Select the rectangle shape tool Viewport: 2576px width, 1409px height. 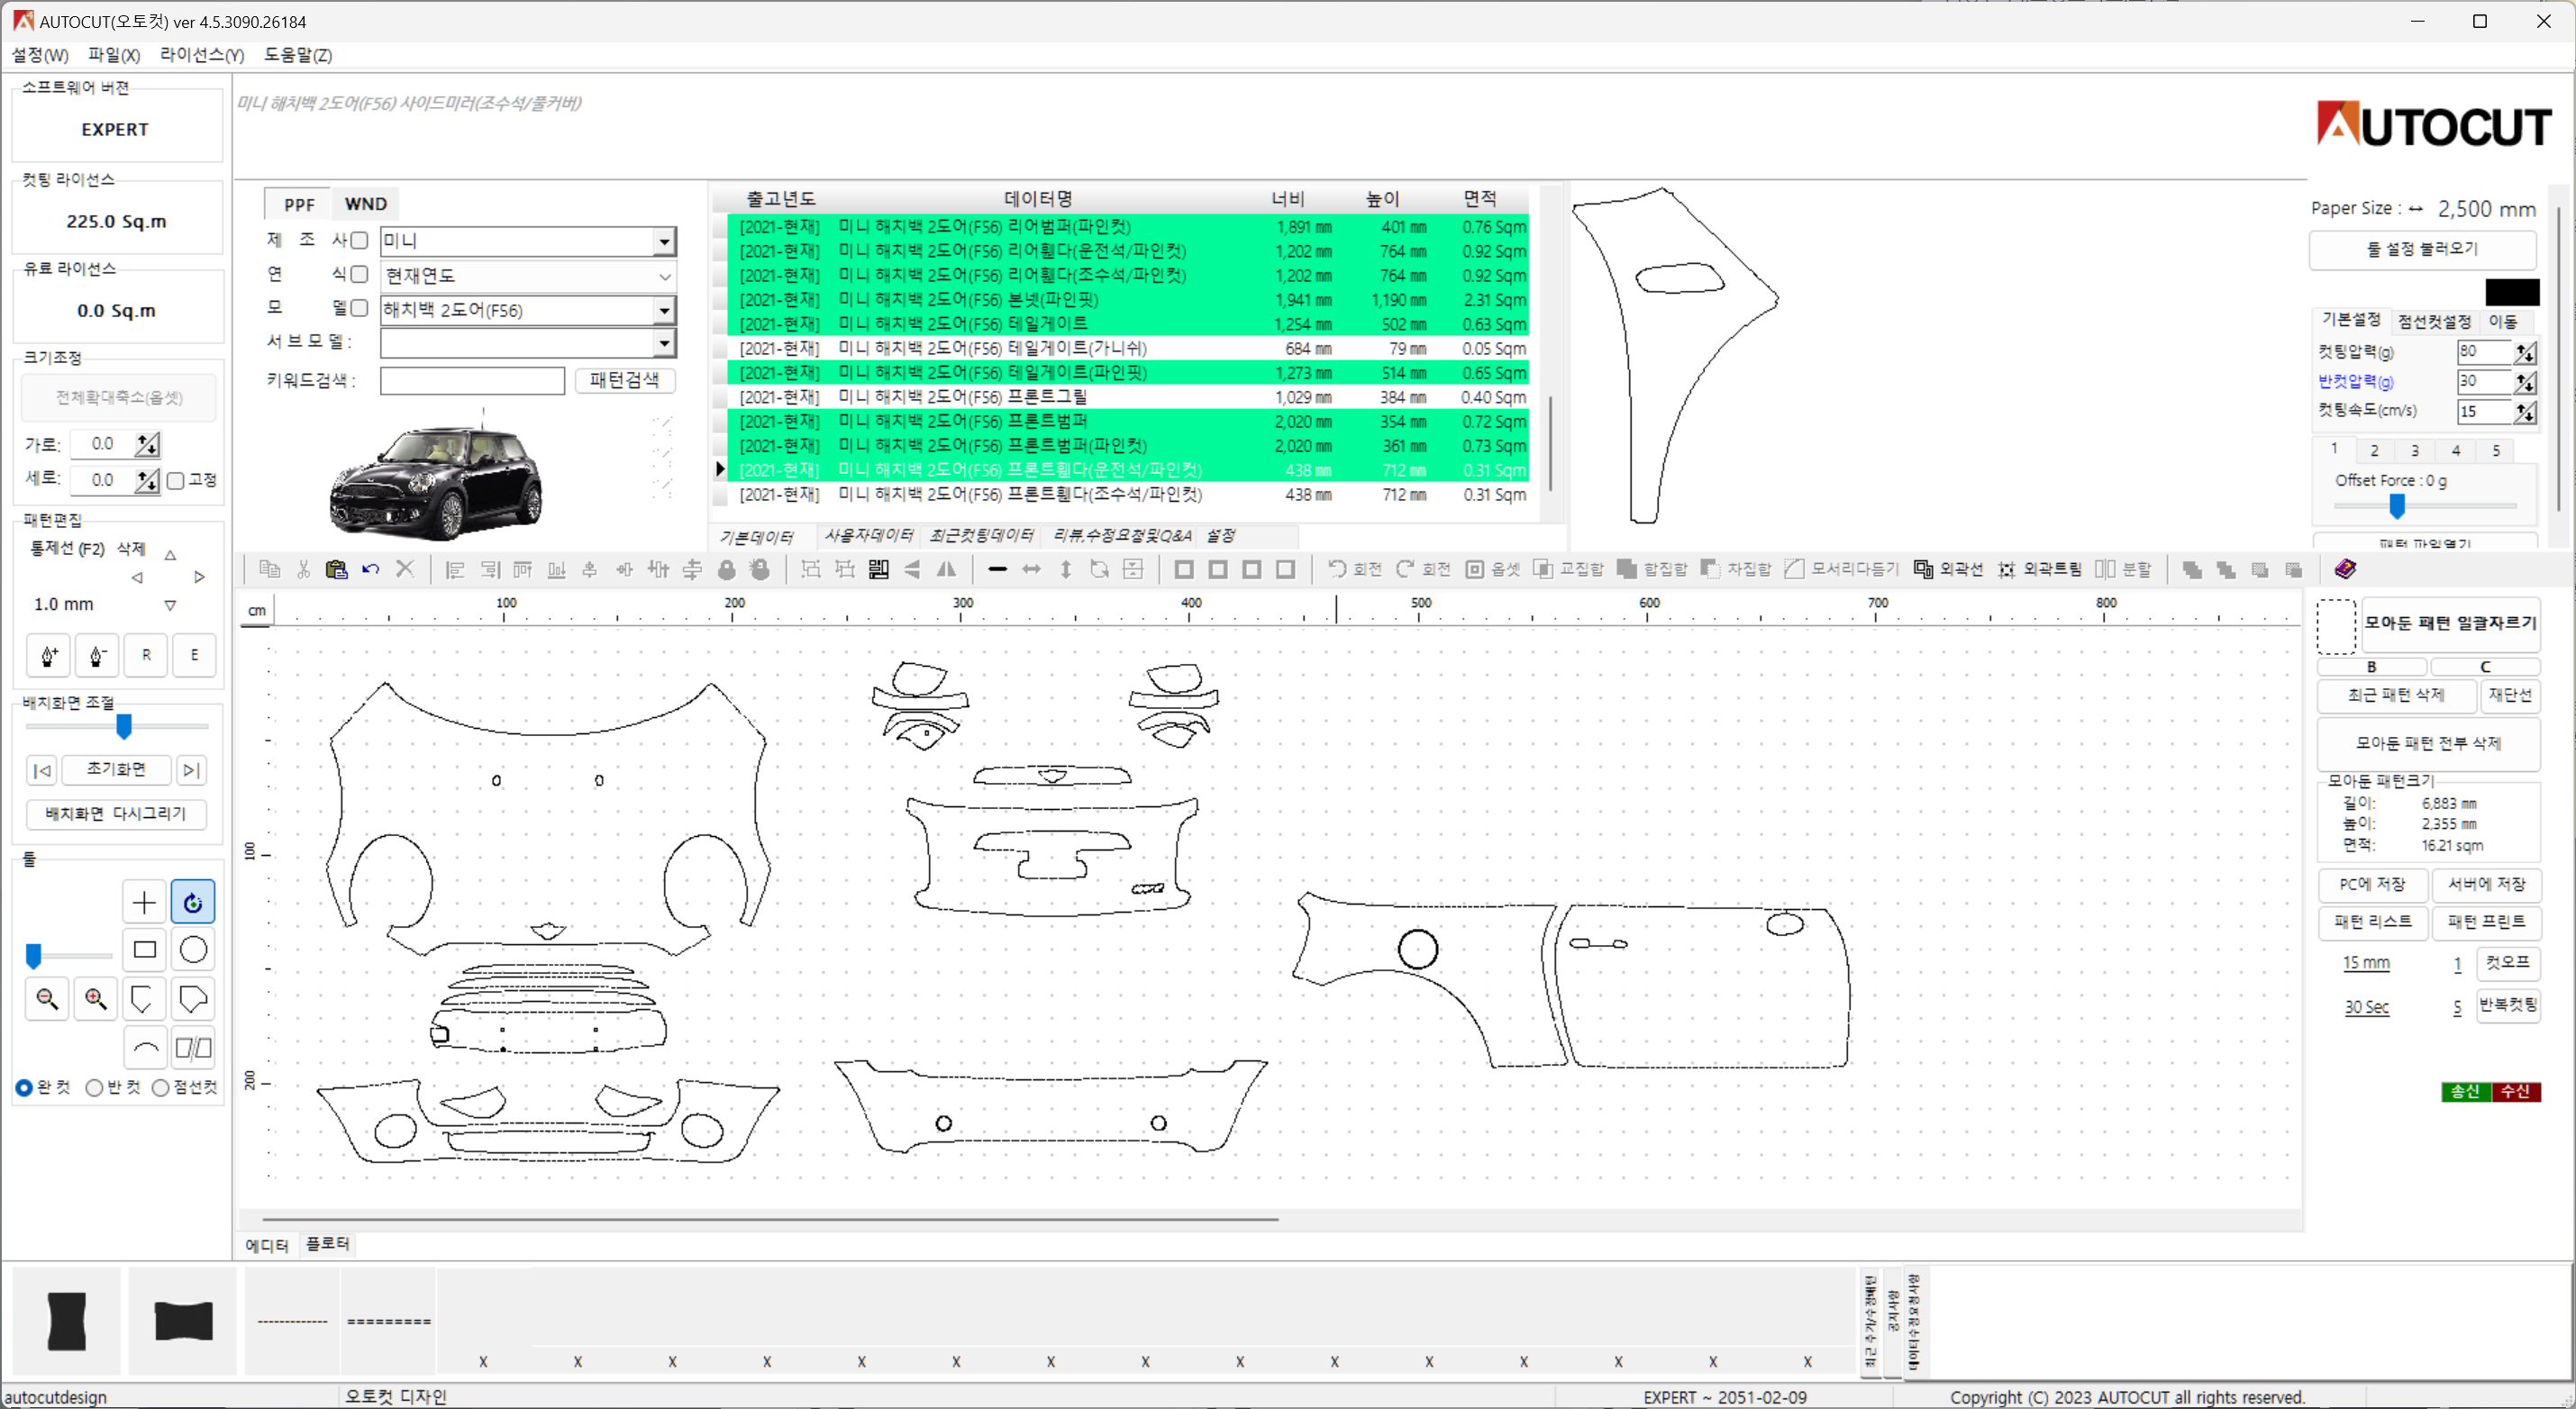pyautogui.click(x=144, y=949)
